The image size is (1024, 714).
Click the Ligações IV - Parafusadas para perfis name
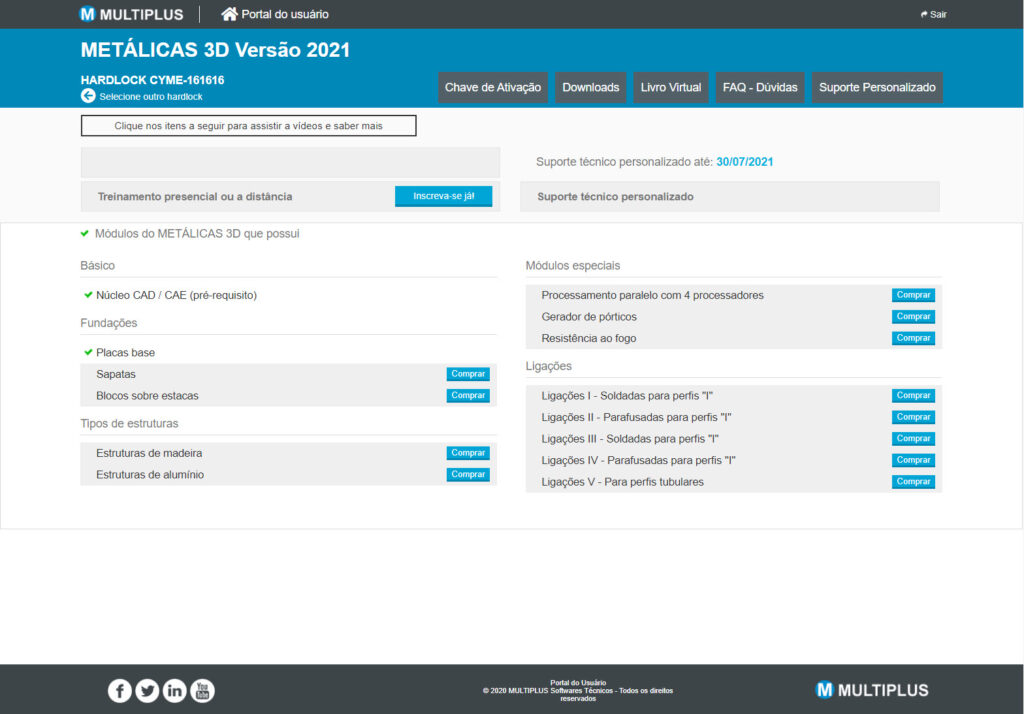(639, 461)
